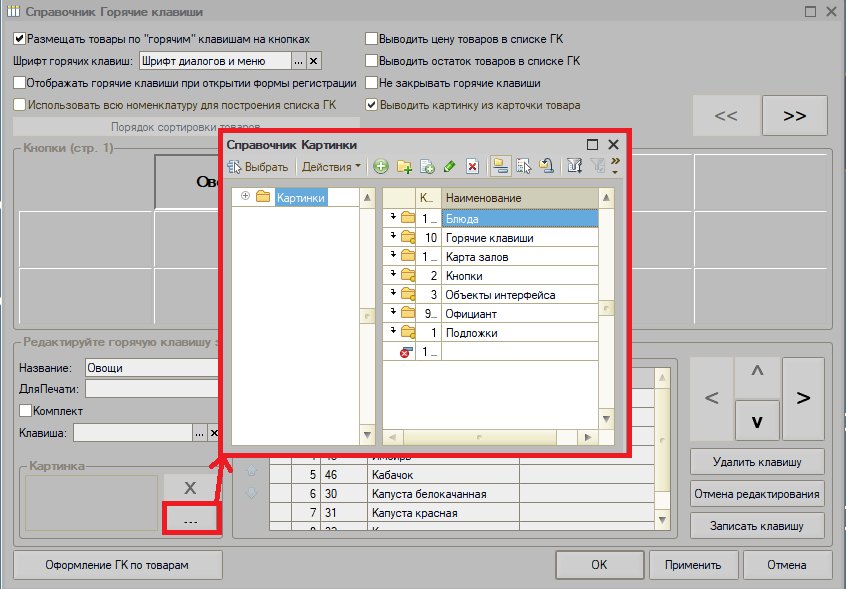Click the list output settings icon
The height and width of the screenshot is (589, 846).
click(523, 167)
